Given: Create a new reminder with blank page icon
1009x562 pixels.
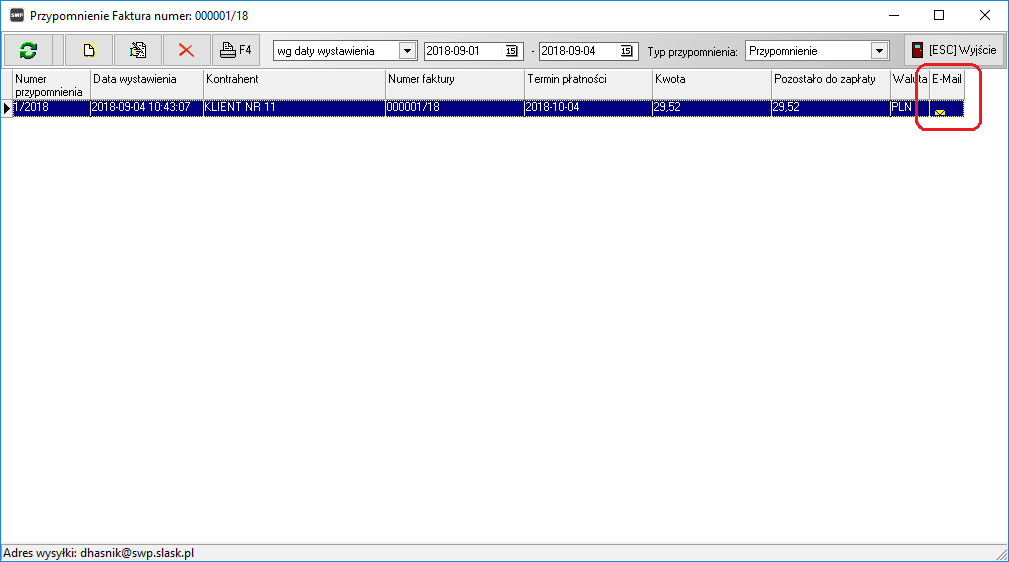Looking at the screenshot, I should 88,50.
